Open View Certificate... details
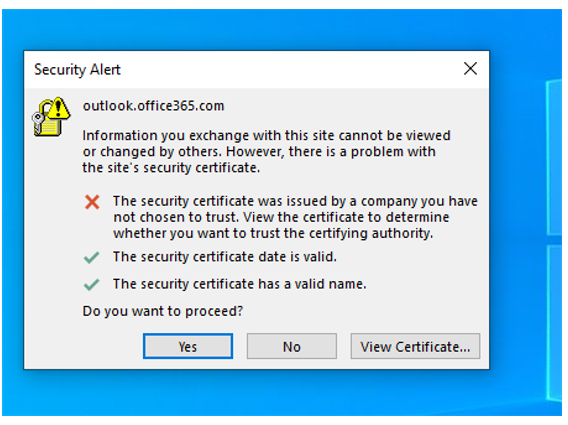Screen dimensions: 568x425 tap(415, 346)
